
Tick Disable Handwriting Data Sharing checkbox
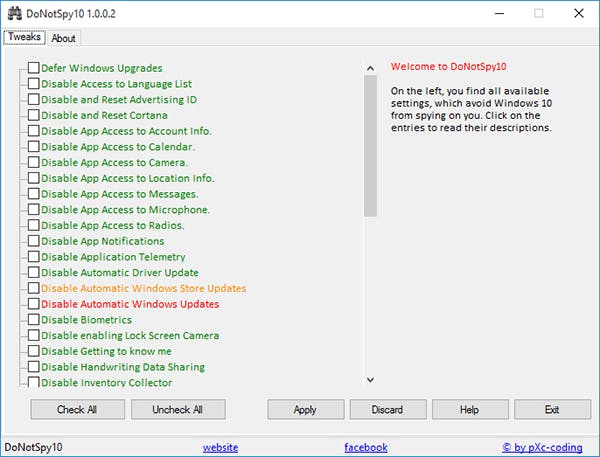point(34,366)
